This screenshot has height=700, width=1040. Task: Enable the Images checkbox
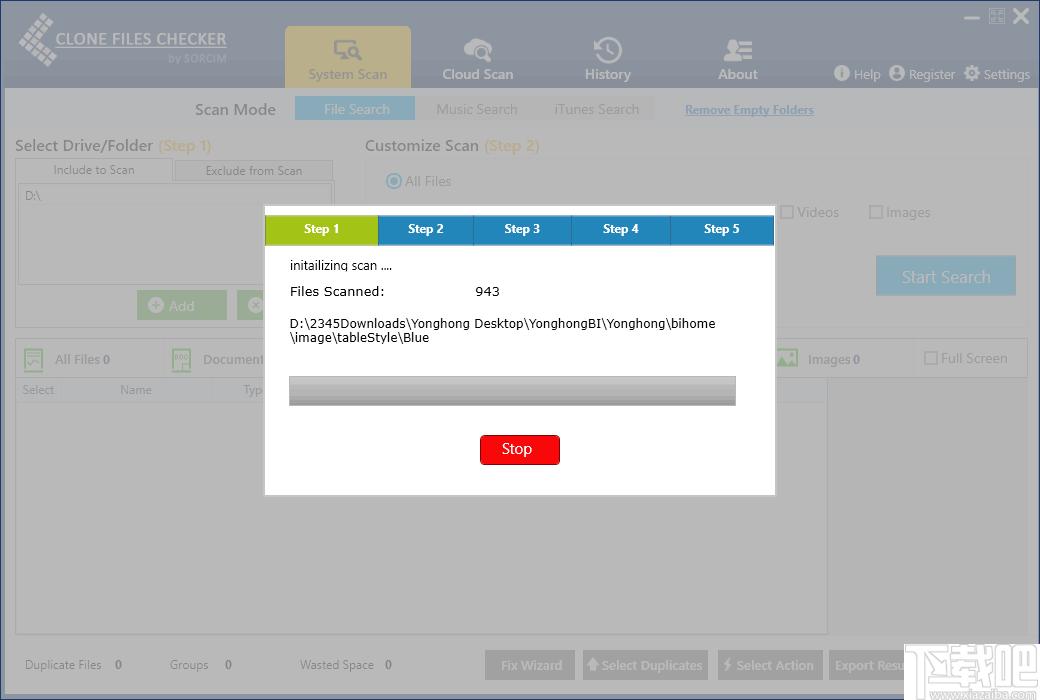(876, 212)
